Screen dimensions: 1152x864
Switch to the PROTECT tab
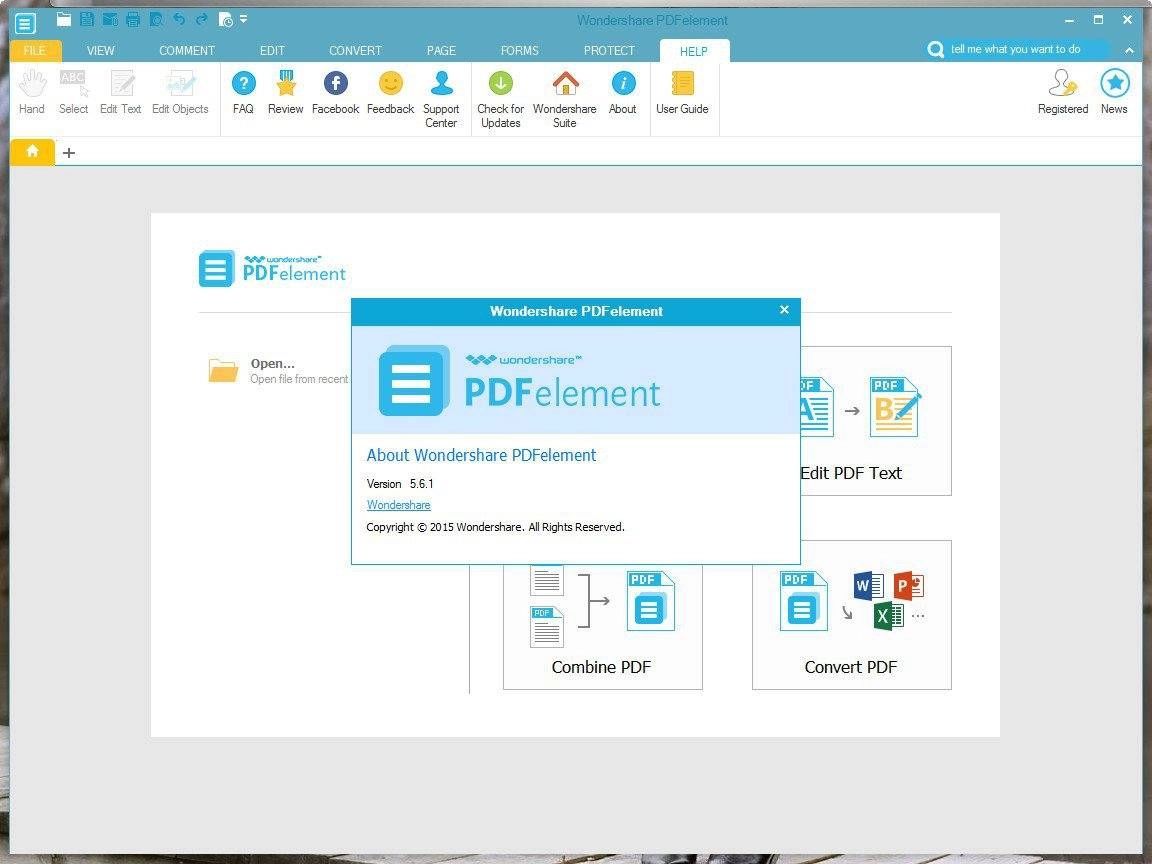click(609, 51)
